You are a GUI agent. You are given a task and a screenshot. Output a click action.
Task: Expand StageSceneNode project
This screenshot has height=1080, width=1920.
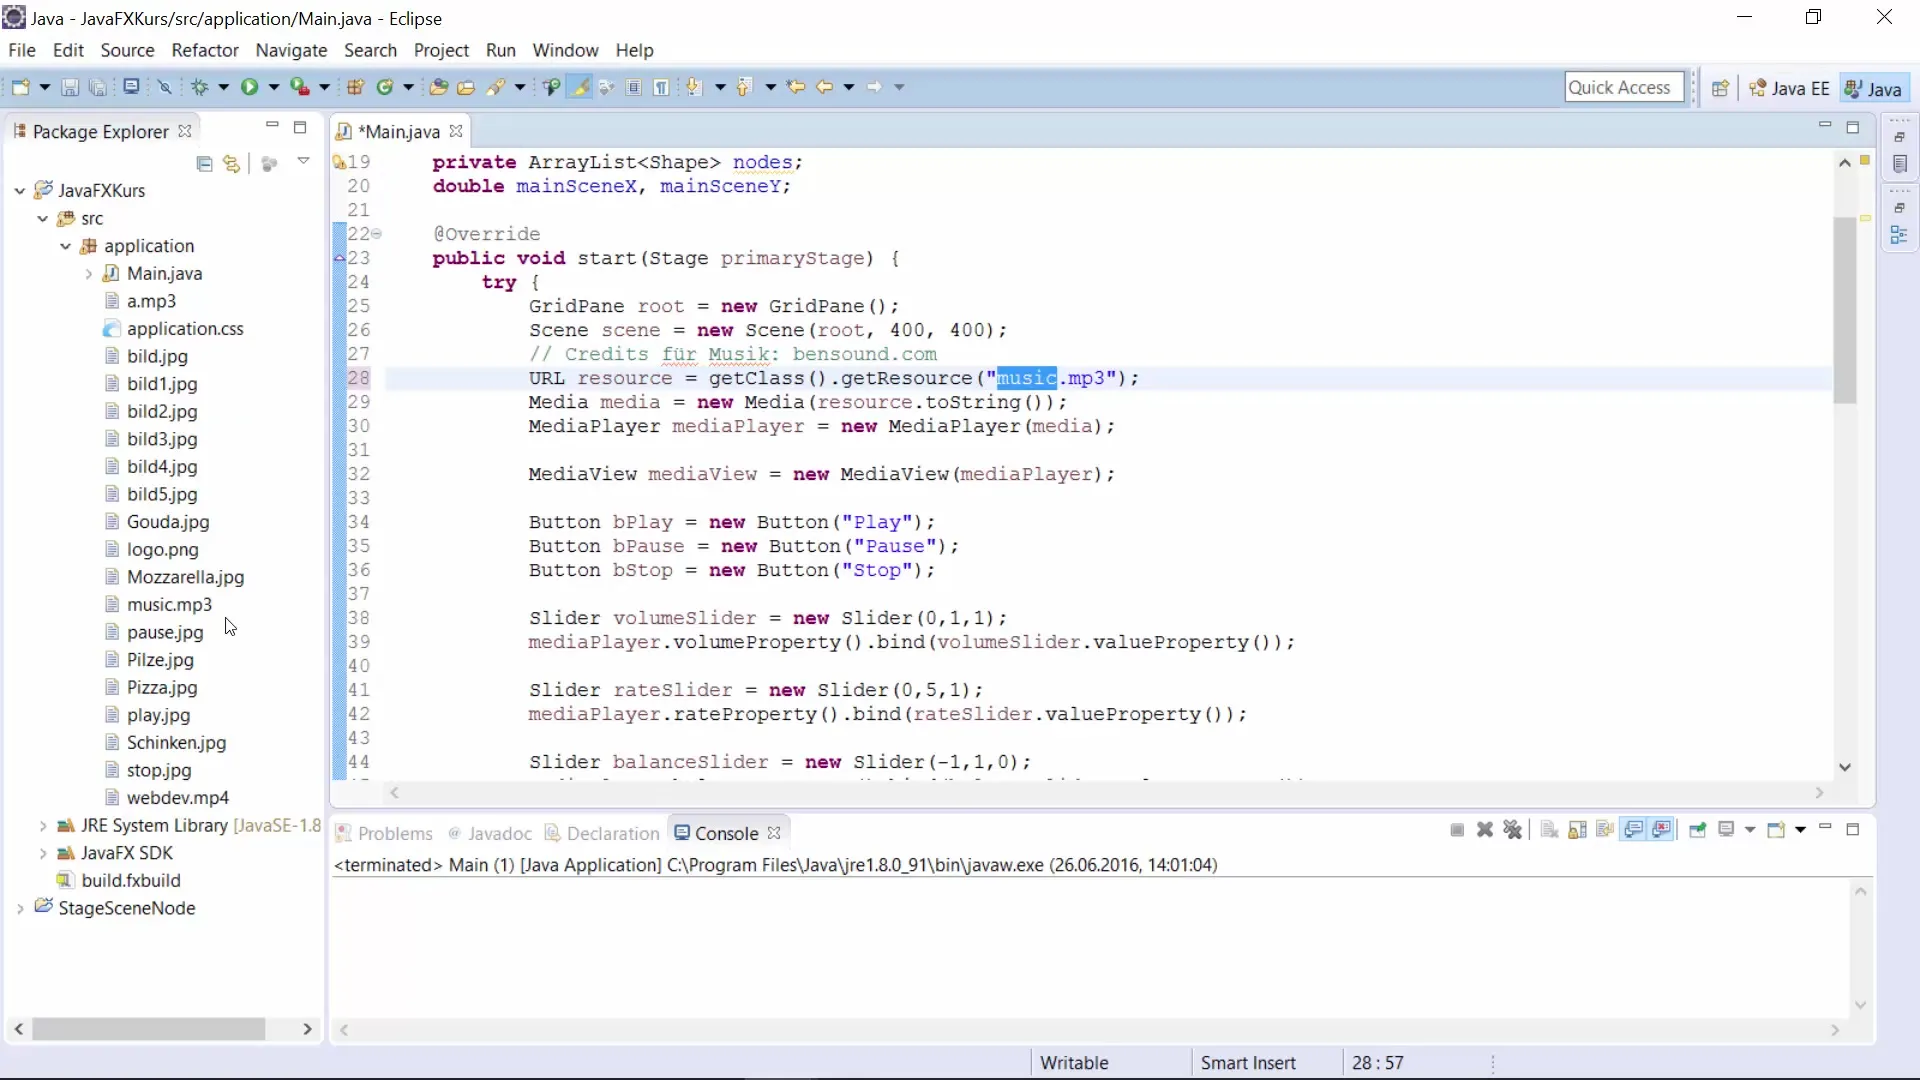[x=20, y=908]
